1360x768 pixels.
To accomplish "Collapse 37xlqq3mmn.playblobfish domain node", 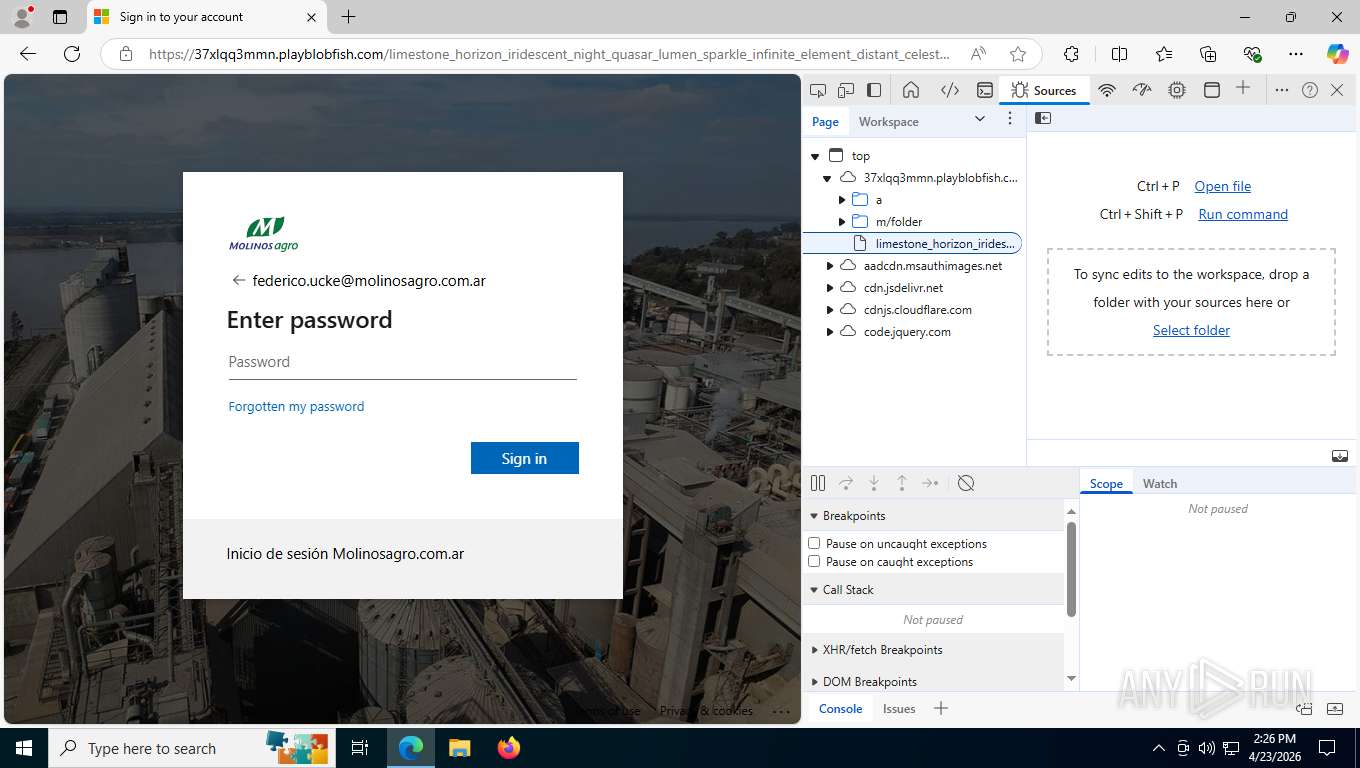I will tap(827, 178).
